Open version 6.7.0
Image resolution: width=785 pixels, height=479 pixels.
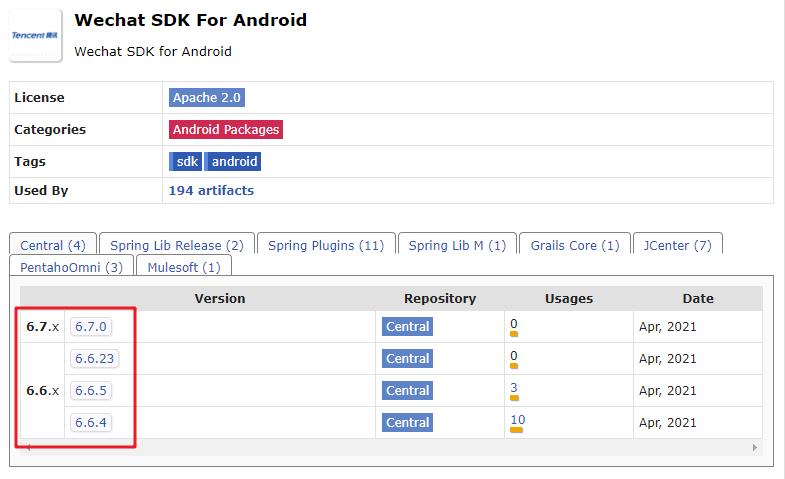[91, 327]
